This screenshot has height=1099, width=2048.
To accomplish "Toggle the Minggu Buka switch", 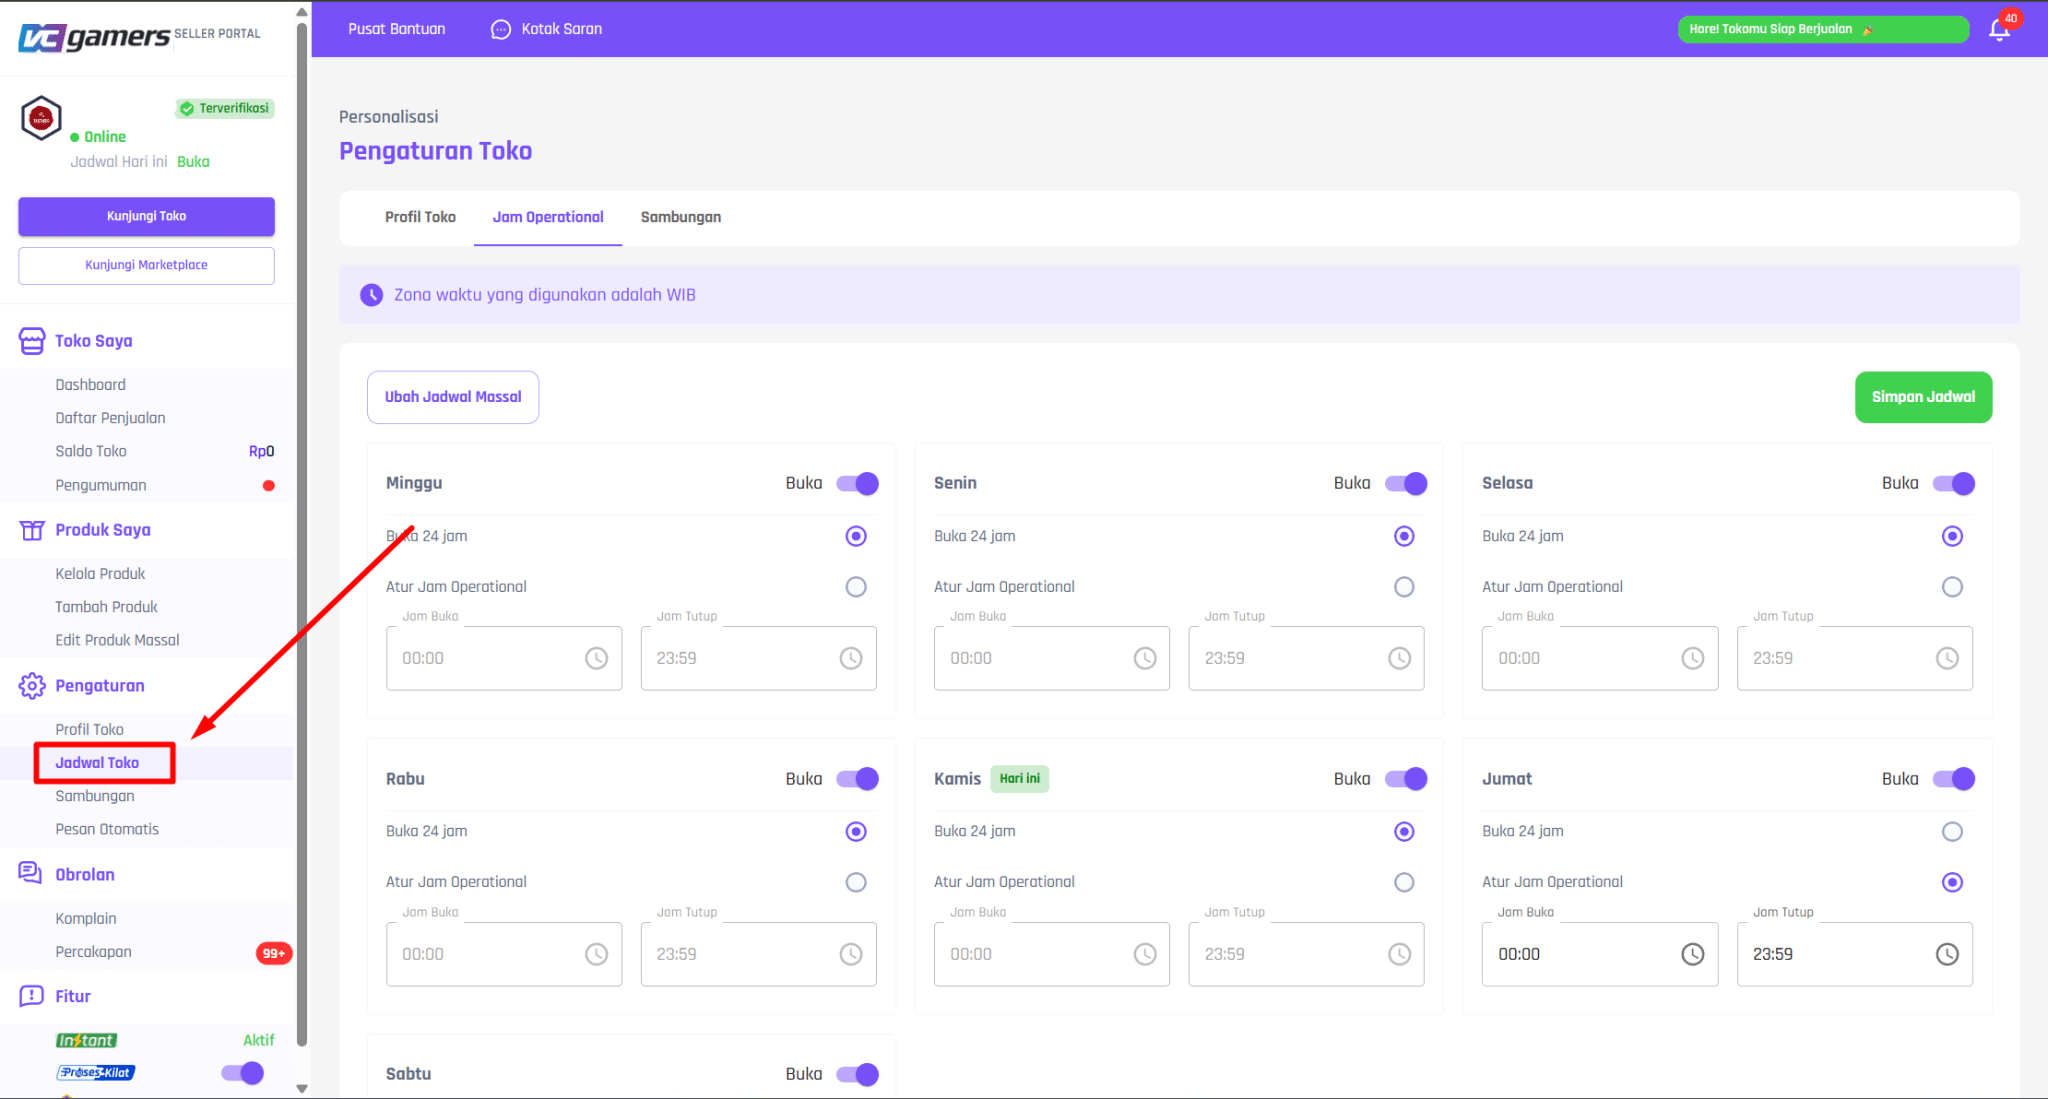I will 858,484.
